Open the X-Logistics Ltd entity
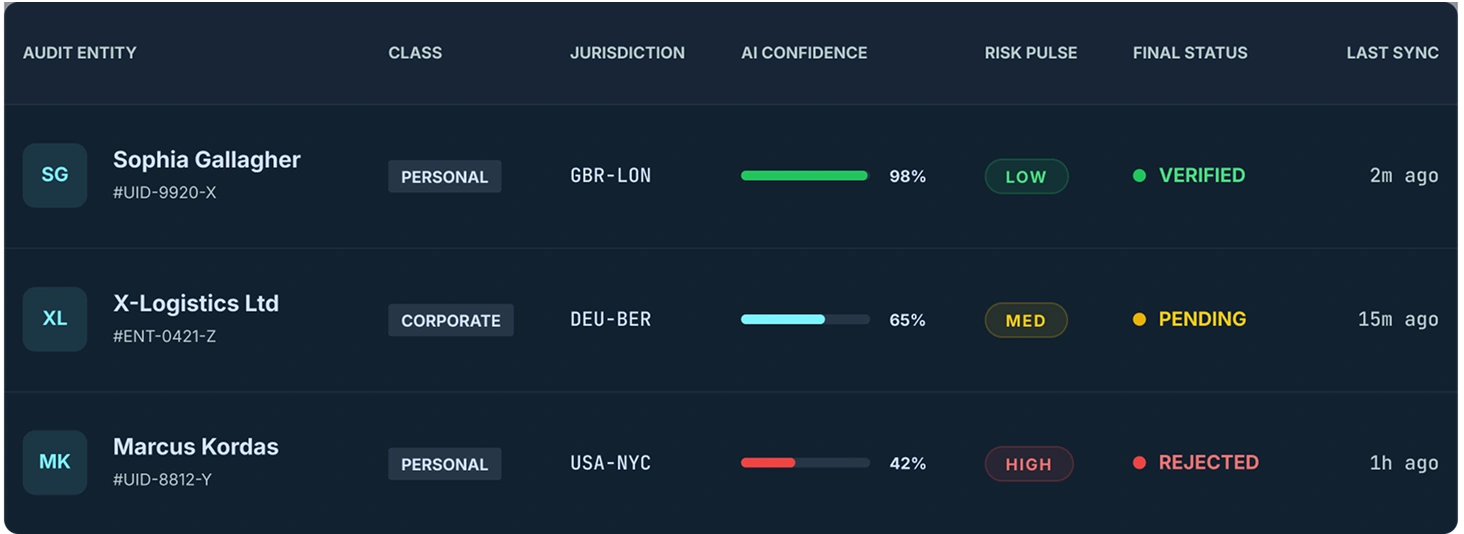The width and height of the screenshot is (1464, 534). point(196,303)
